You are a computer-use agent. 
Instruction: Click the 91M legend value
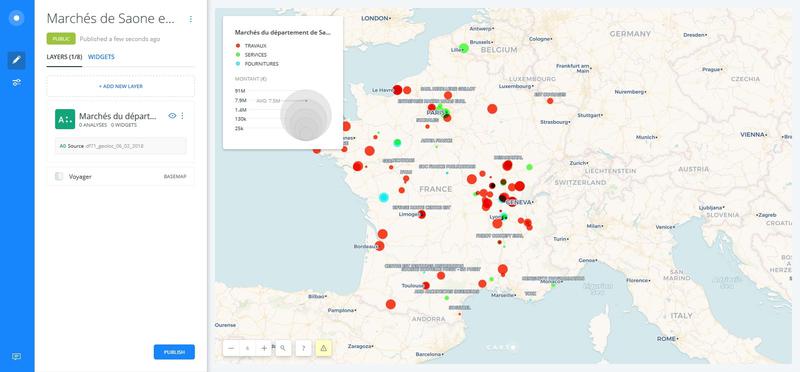tap(240, 90)
